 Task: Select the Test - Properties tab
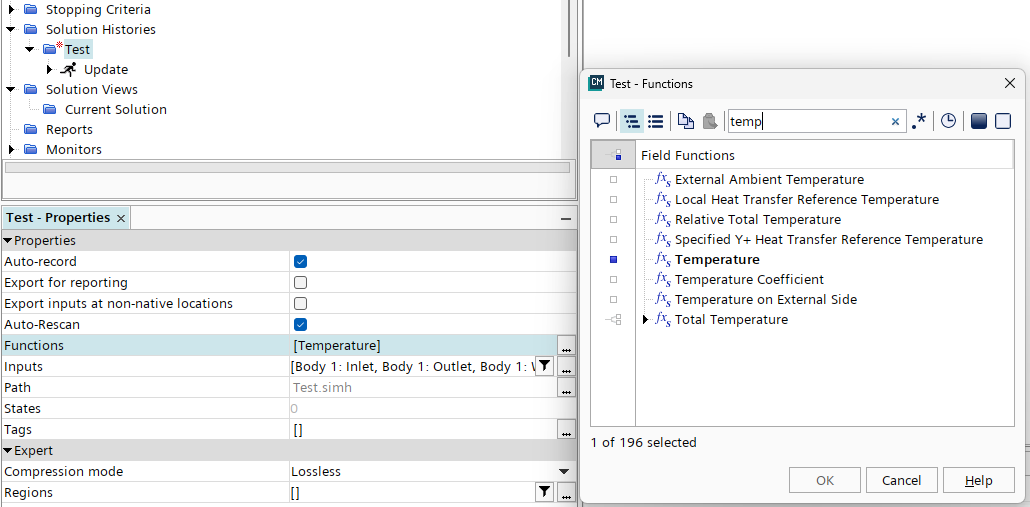click(58, 218)
